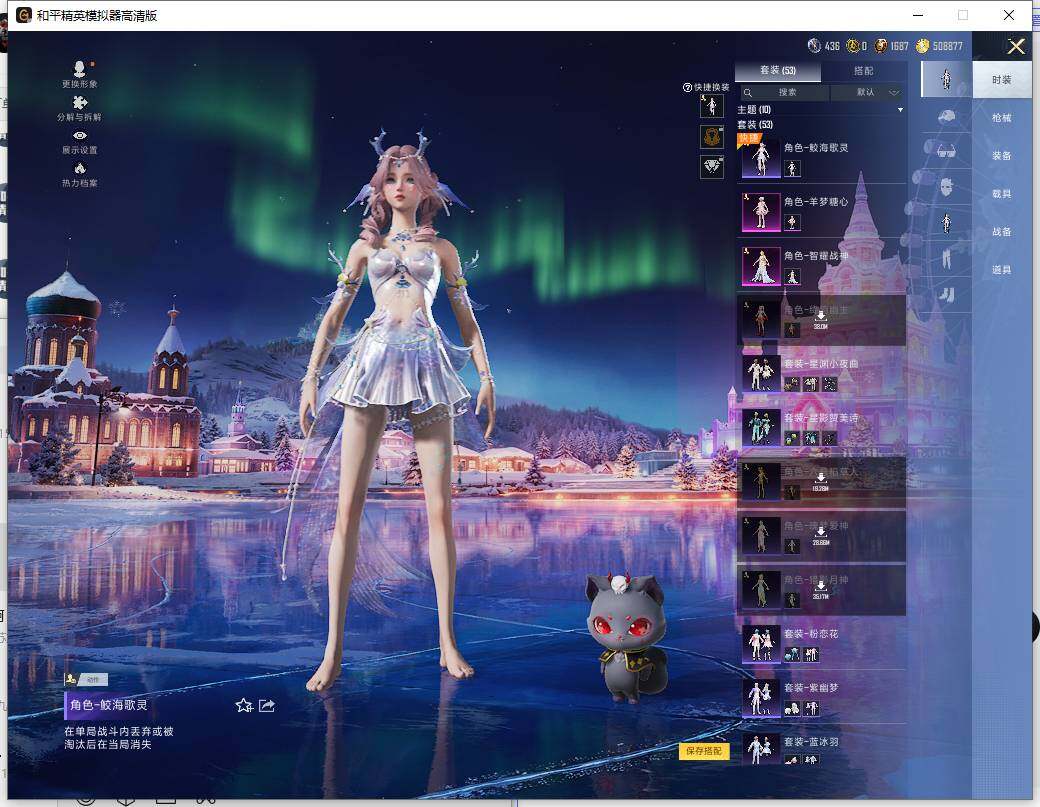Image resolution: width=1040 pixels, height=807 pixels.
Task: Select 角色-智耀战神 outfit thumbnail
Action: [761, 266]
